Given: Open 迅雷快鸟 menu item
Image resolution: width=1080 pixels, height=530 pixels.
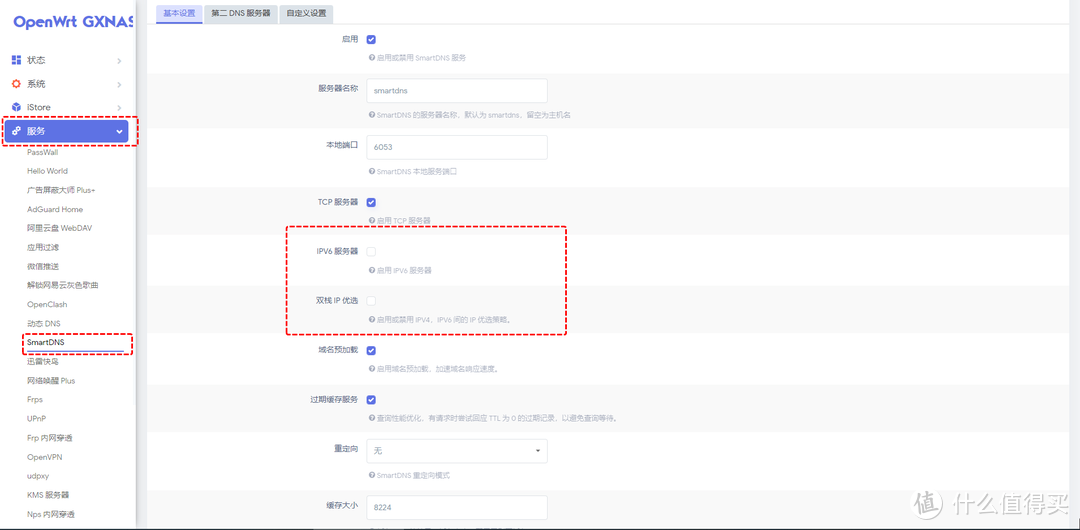Looking at the screenshot, I should (x=43, y=361).
